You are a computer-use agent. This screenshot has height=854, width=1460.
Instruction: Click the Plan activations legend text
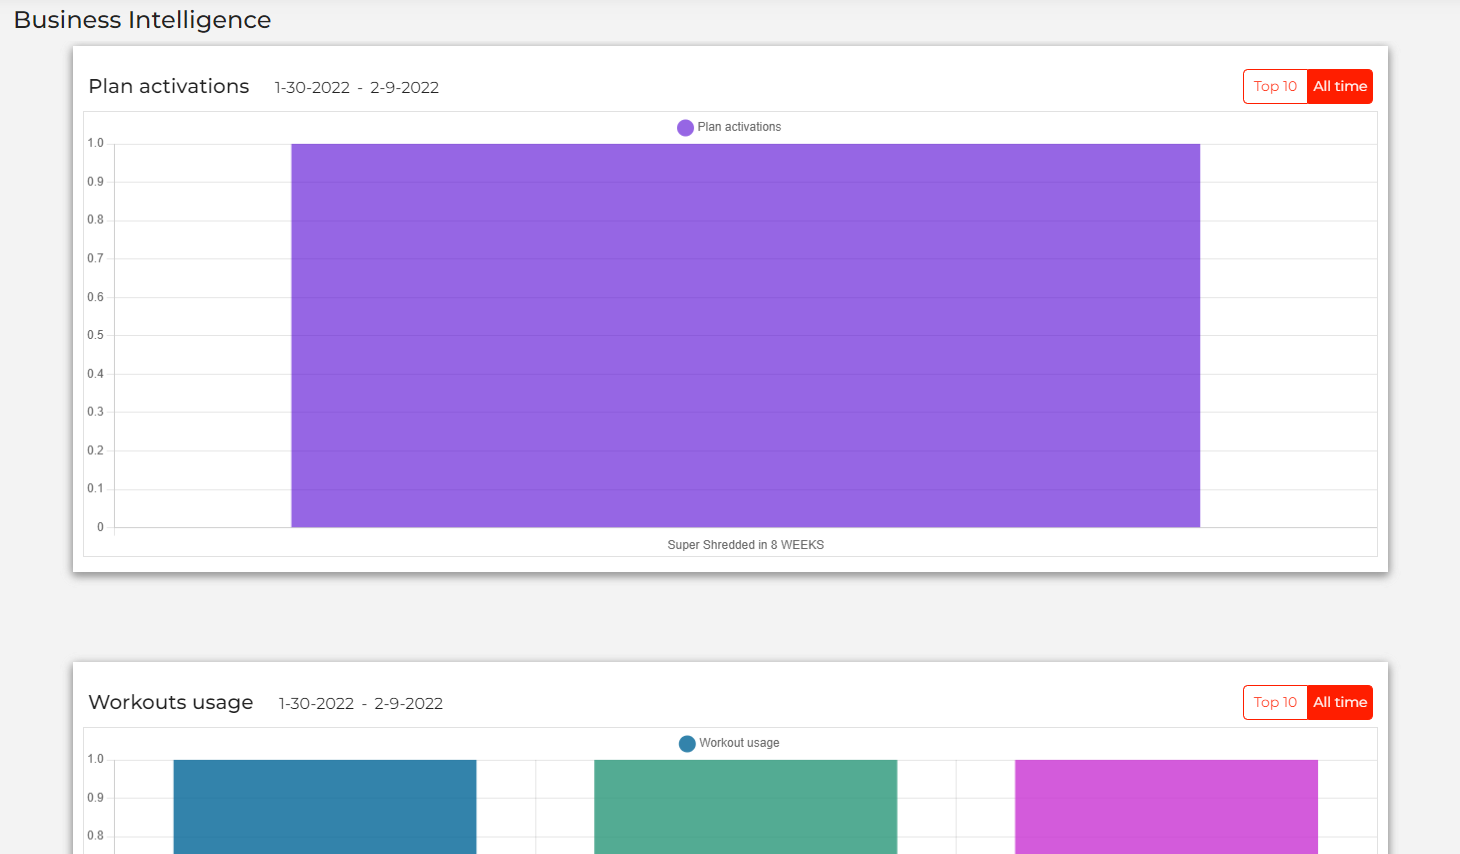coord(739,127)
